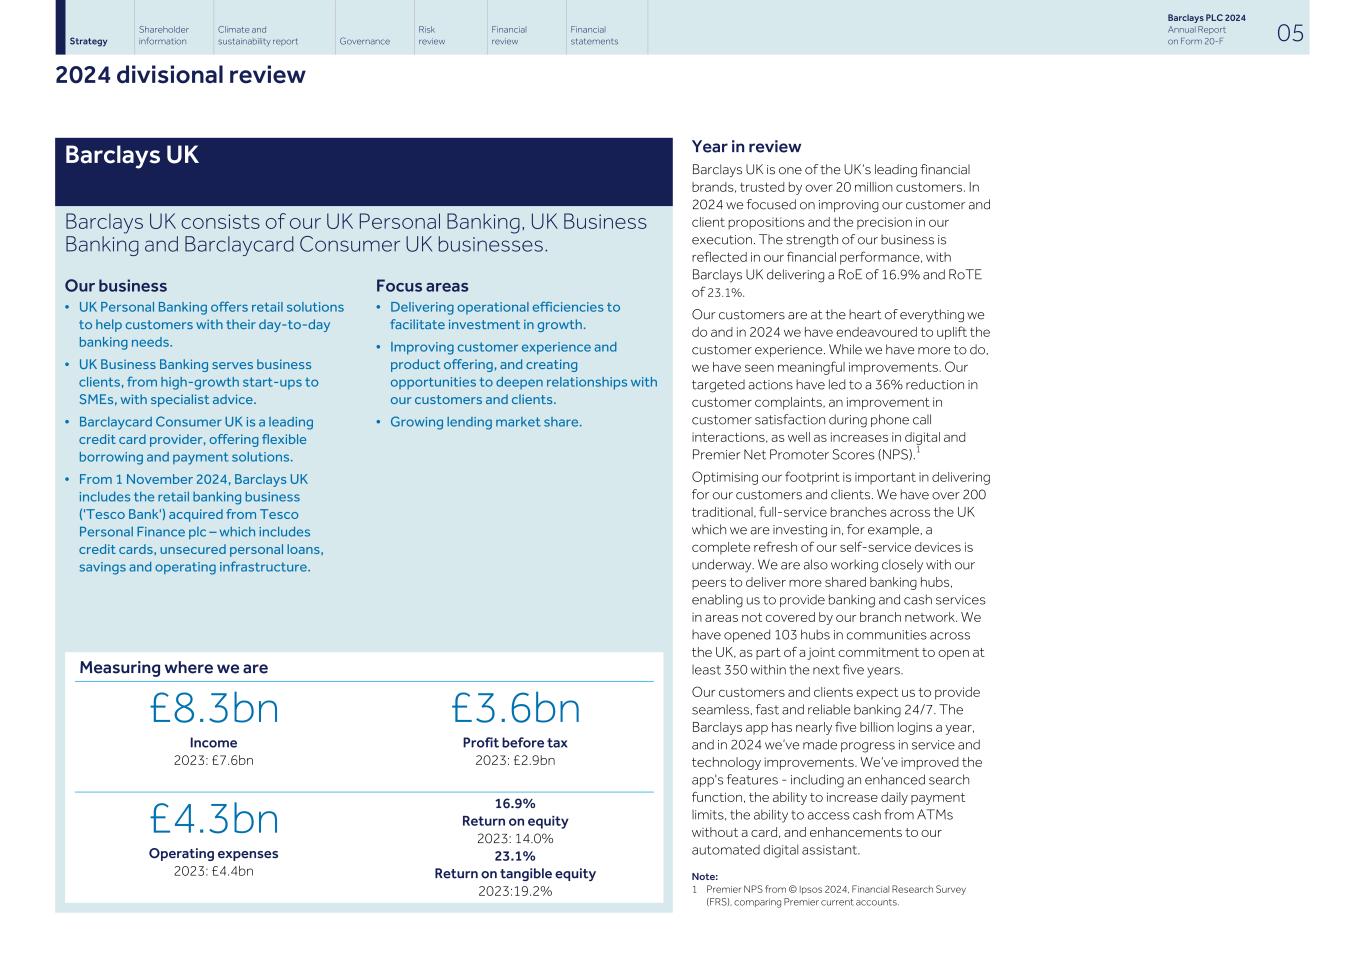Click the £8.3bn income figure
The height and width of the screenshot is (965, 1365).
(x=214, y=709)
